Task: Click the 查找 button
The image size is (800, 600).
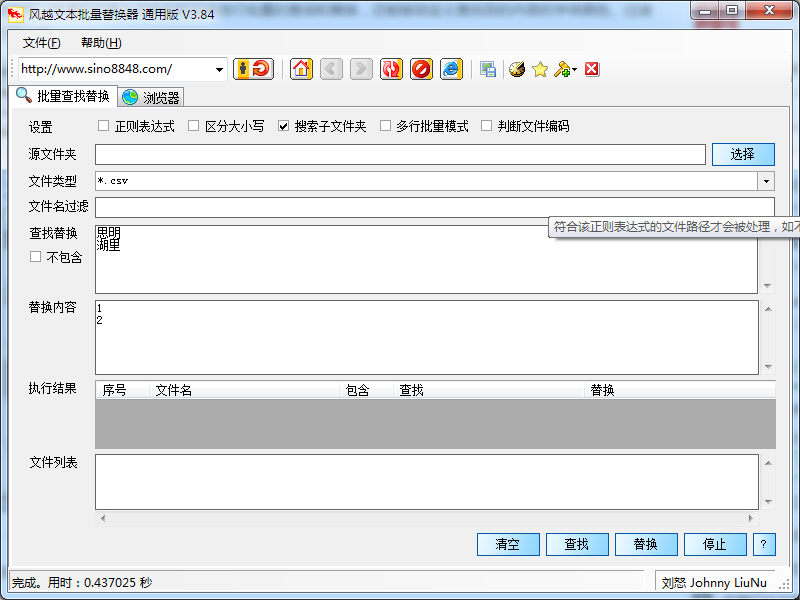Action: [577, 544]
